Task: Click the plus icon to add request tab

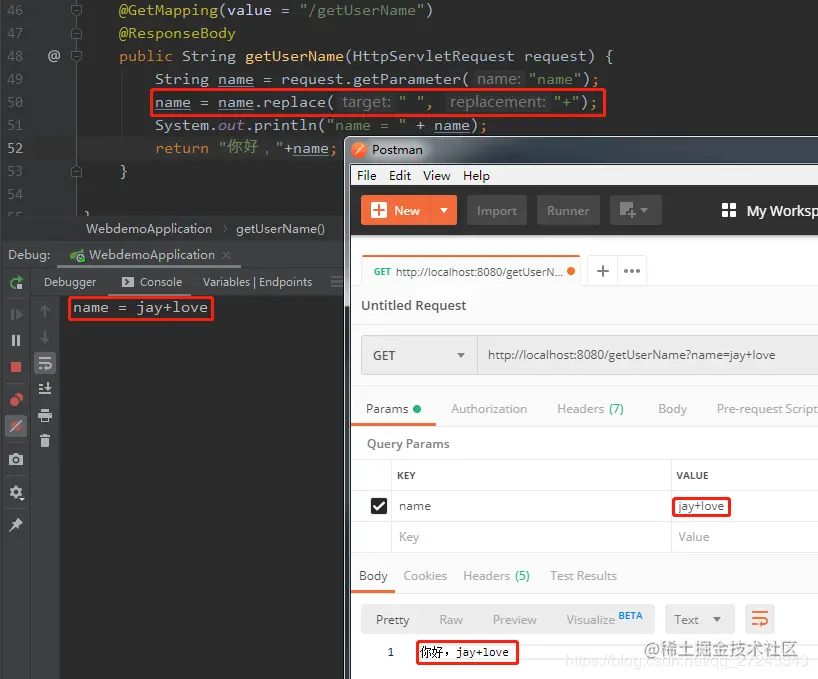Action: tap(603, 271)
